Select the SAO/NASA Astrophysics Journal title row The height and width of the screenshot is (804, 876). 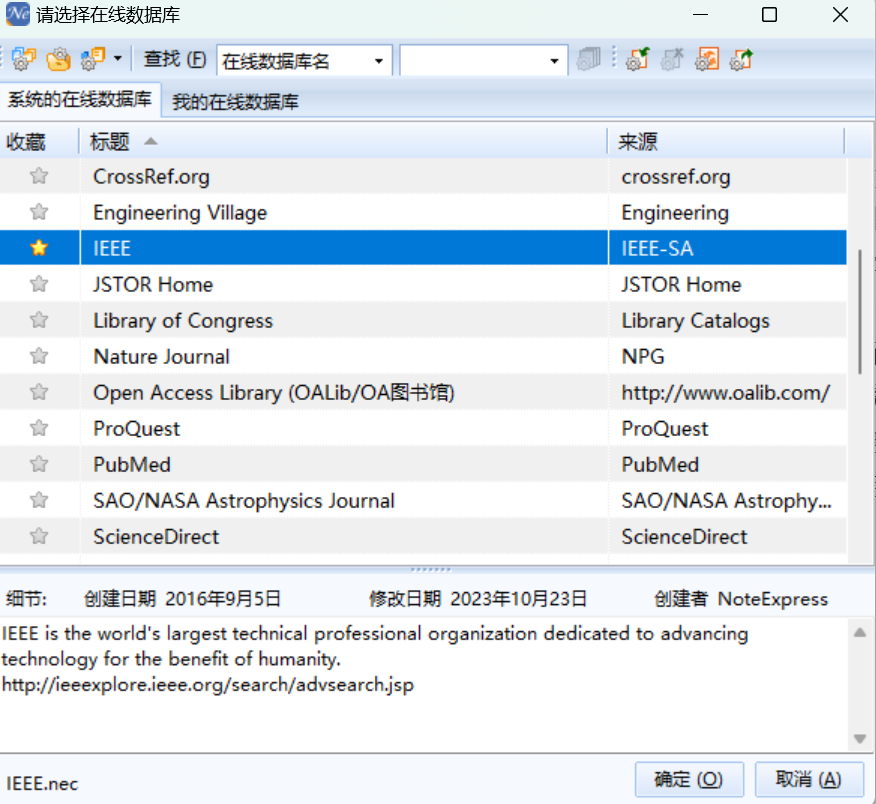[344, 500]
